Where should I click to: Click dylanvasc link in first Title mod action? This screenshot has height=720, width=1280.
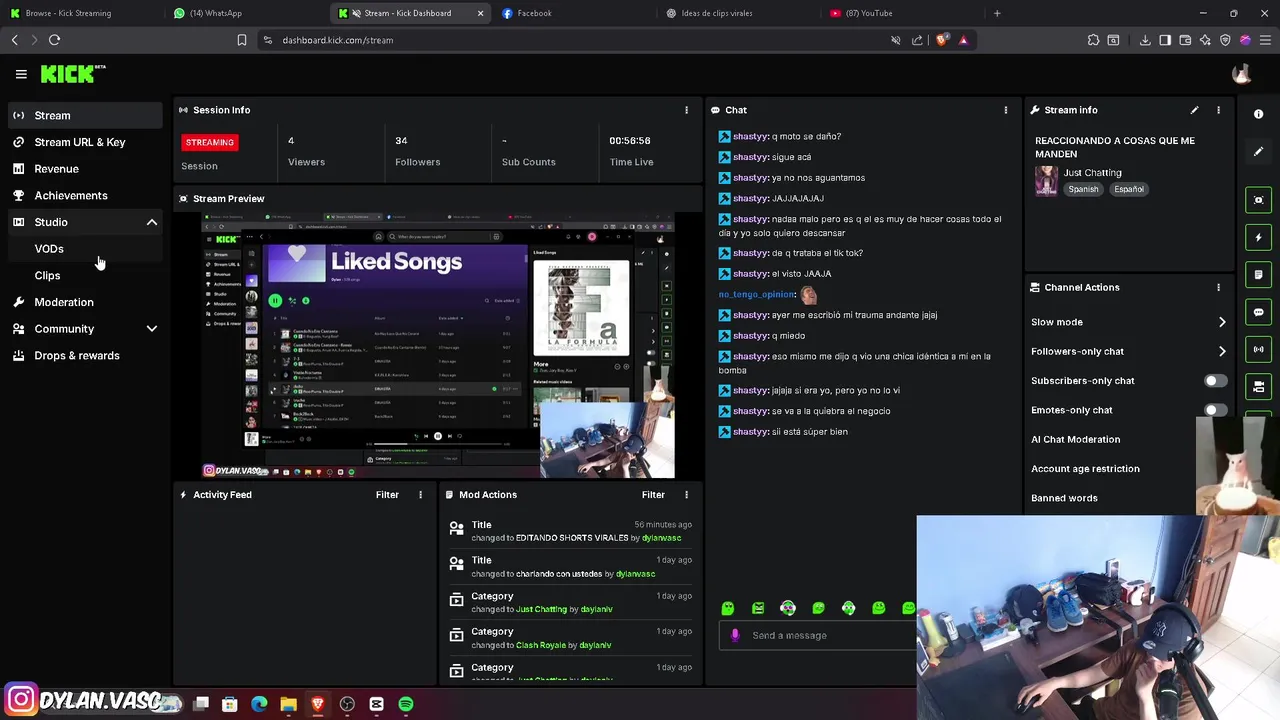[x=661, y=538]
